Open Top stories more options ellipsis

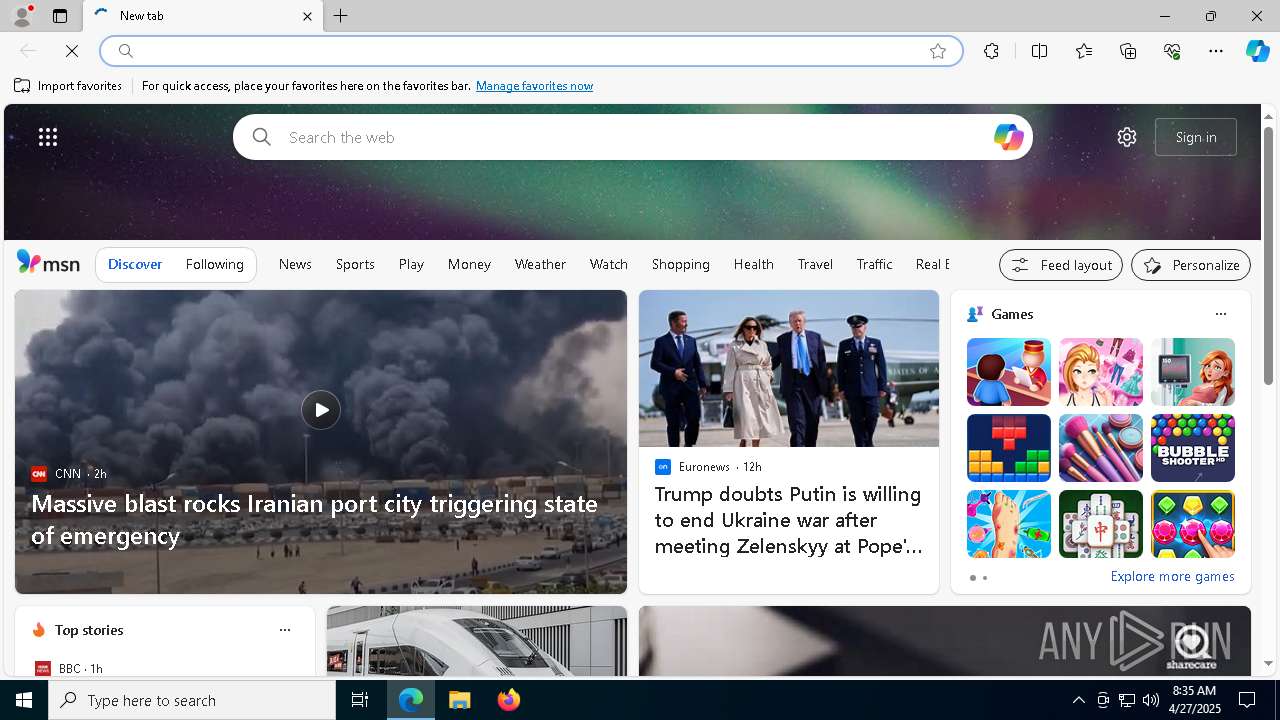(285, 630)
